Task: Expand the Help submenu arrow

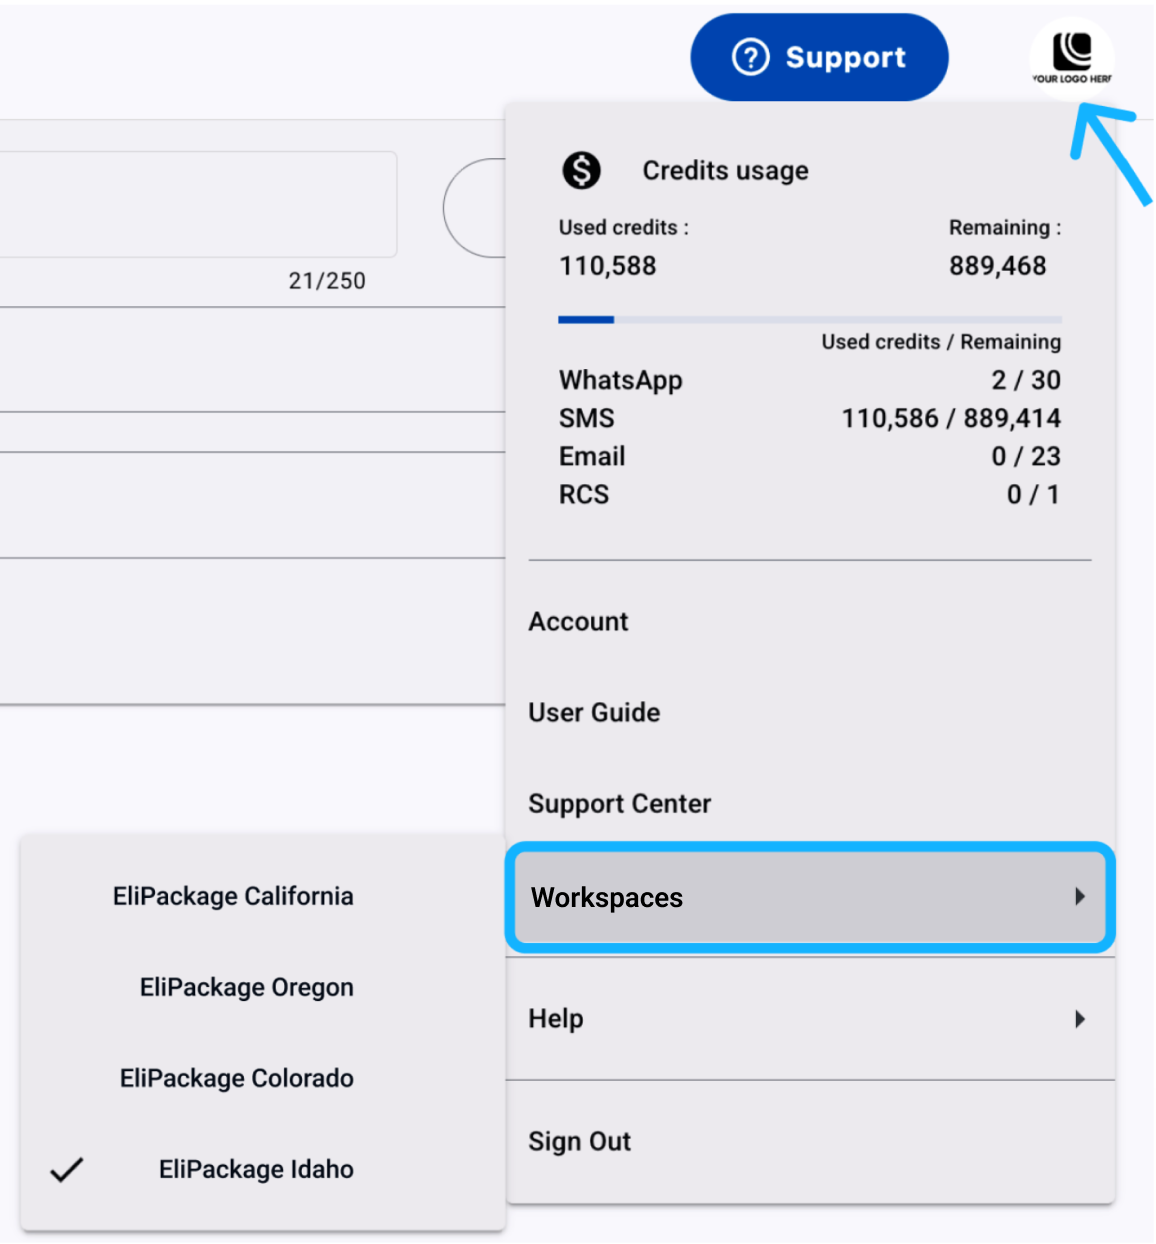Action: [x=1080, y=1019]
